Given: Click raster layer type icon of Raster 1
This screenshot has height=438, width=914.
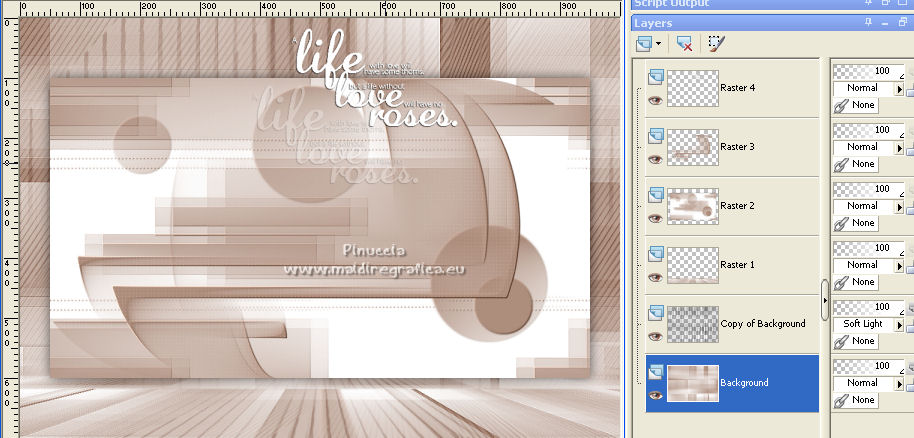Looking at the screenshot, I should point(656,253).
